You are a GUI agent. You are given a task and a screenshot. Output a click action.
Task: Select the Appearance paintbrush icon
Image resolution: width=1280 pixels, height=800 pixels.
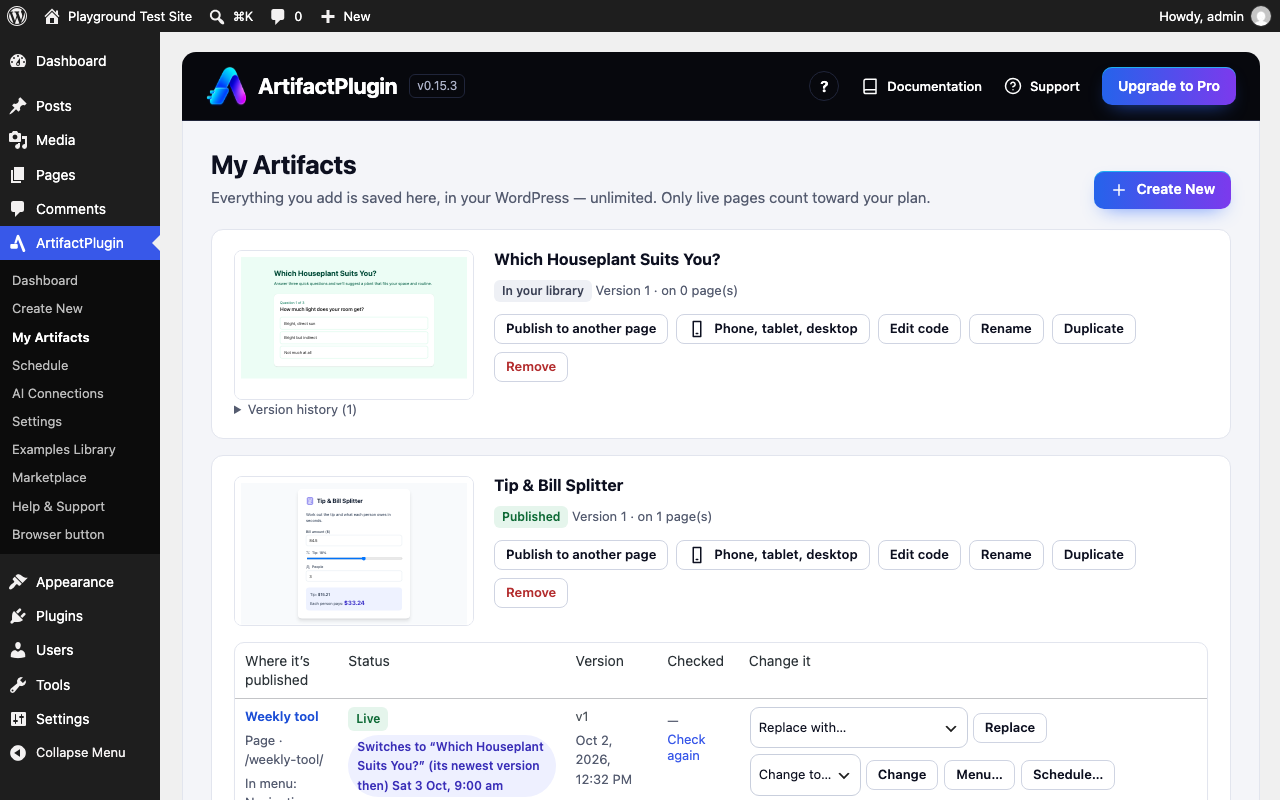coord(18,582)
